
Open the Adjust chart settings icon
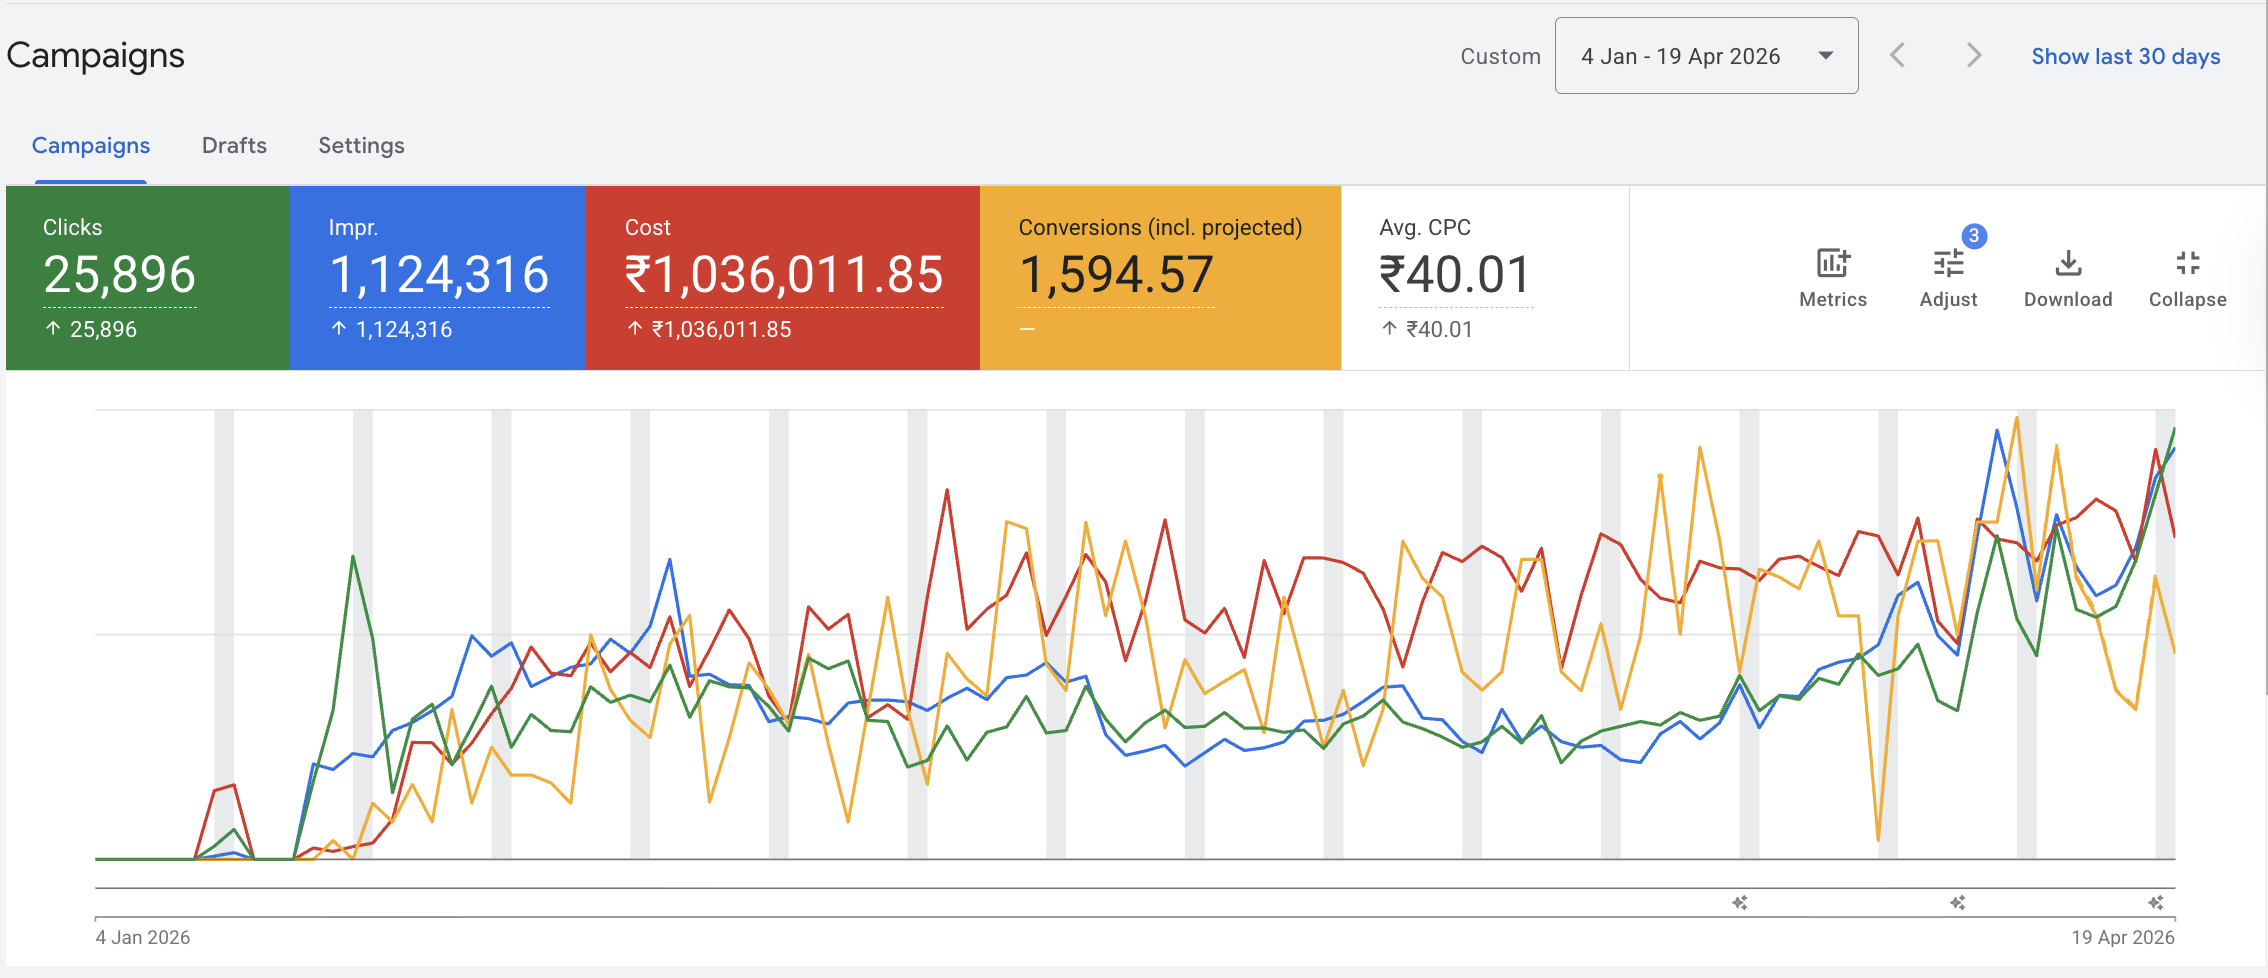pyautogui.click(x=1948, y=264)
